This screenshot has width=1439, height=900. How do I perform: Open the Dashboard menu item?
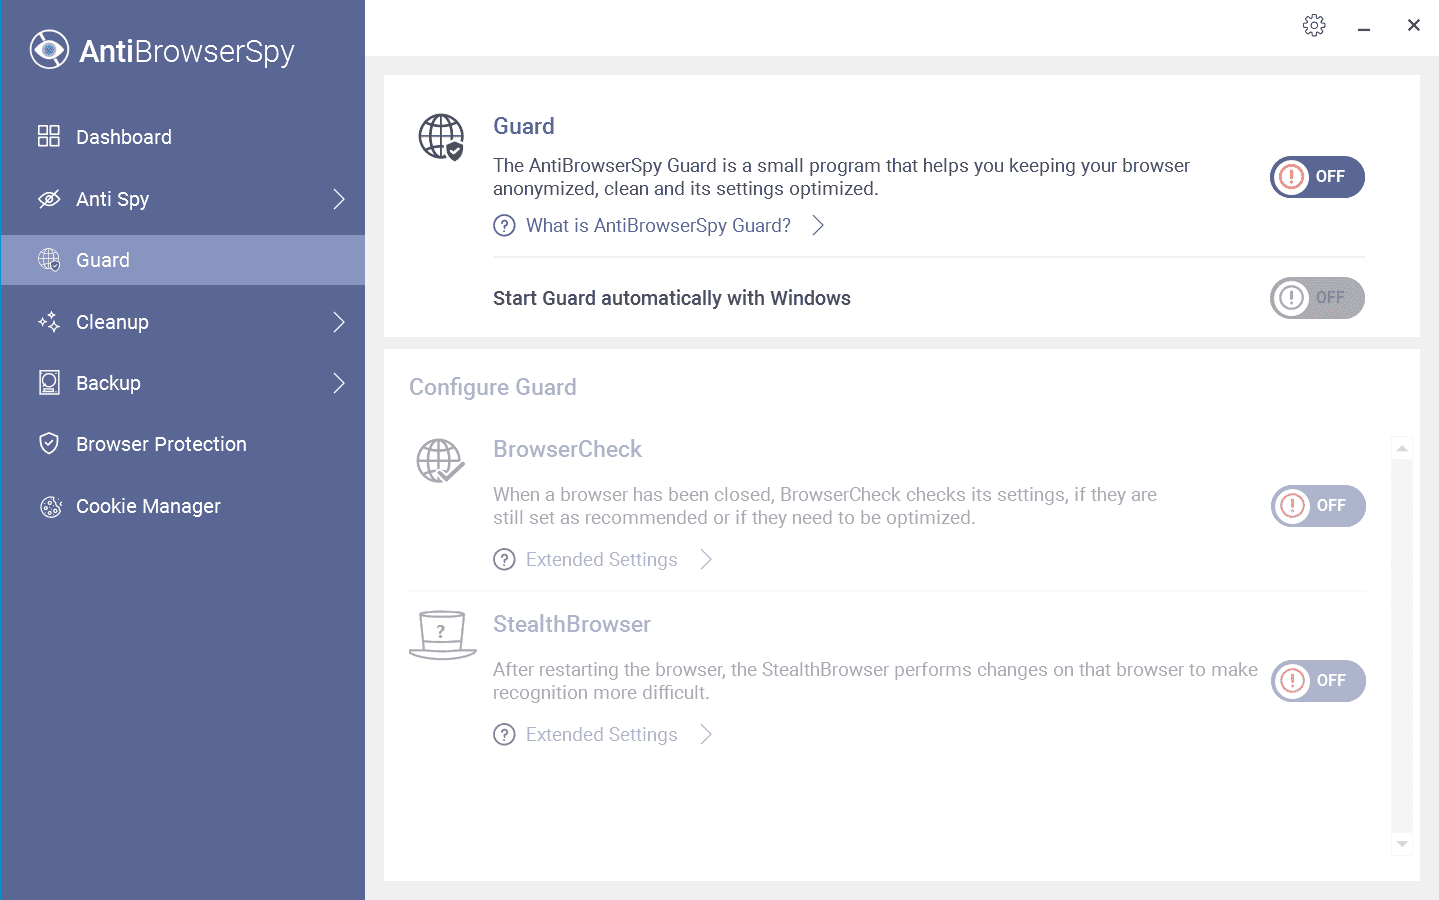click(x=124, y=137)
